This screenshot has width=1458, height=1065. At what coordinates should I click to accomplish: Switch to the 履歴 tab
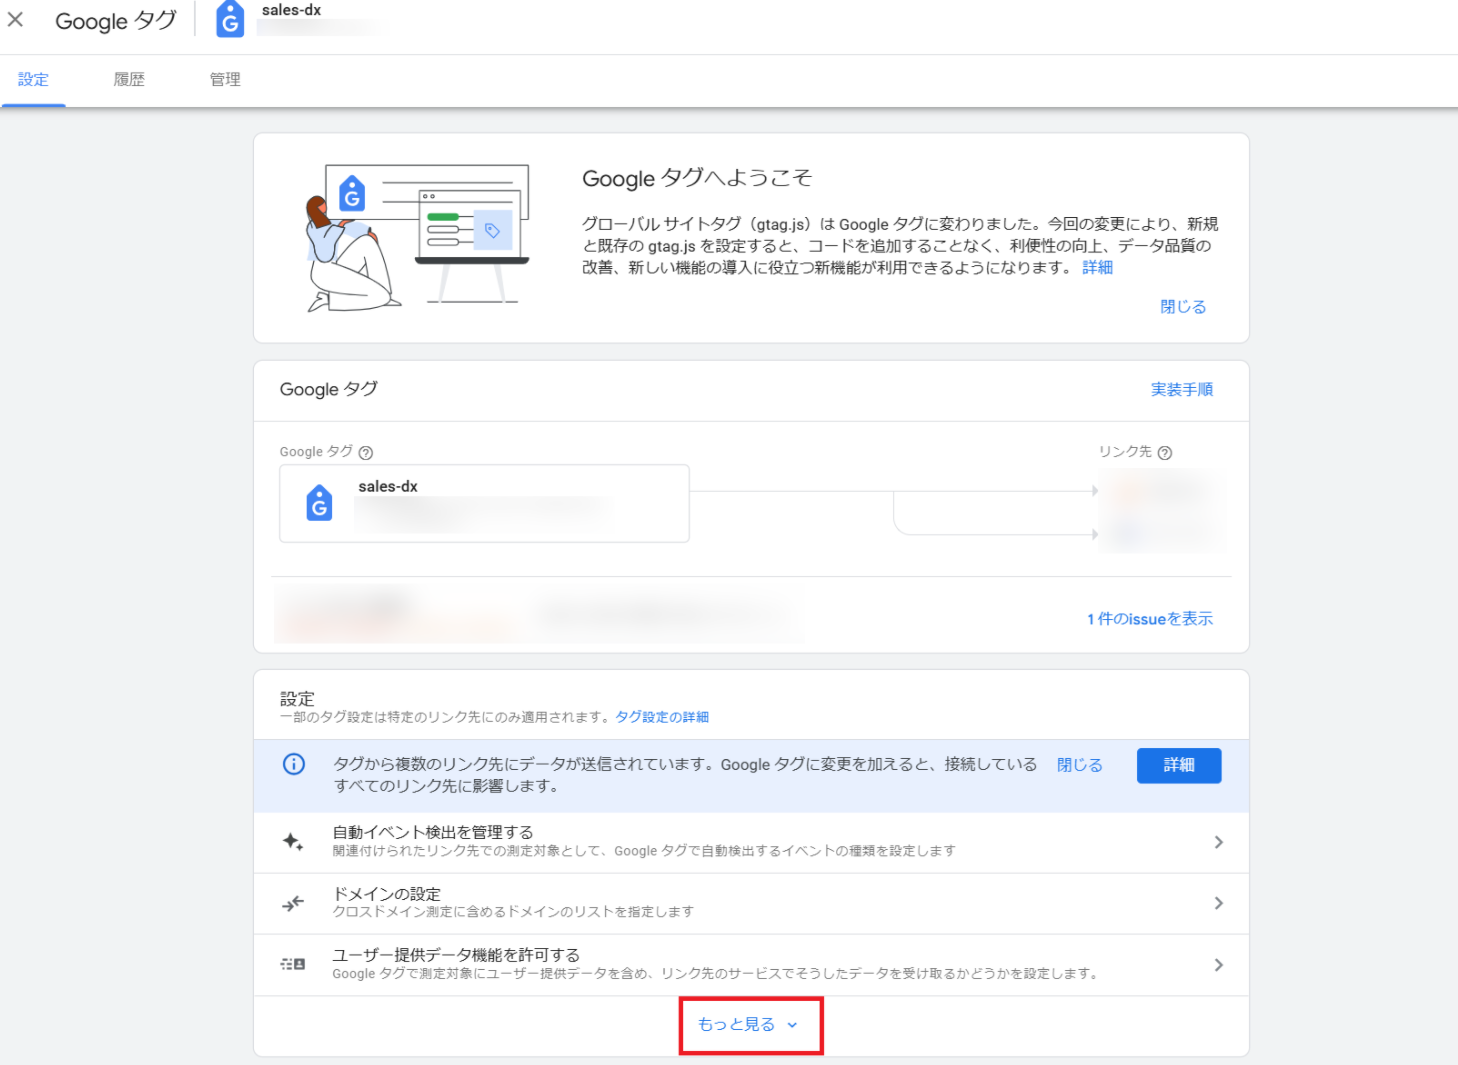pyautogui.click(x=129, y=79)
